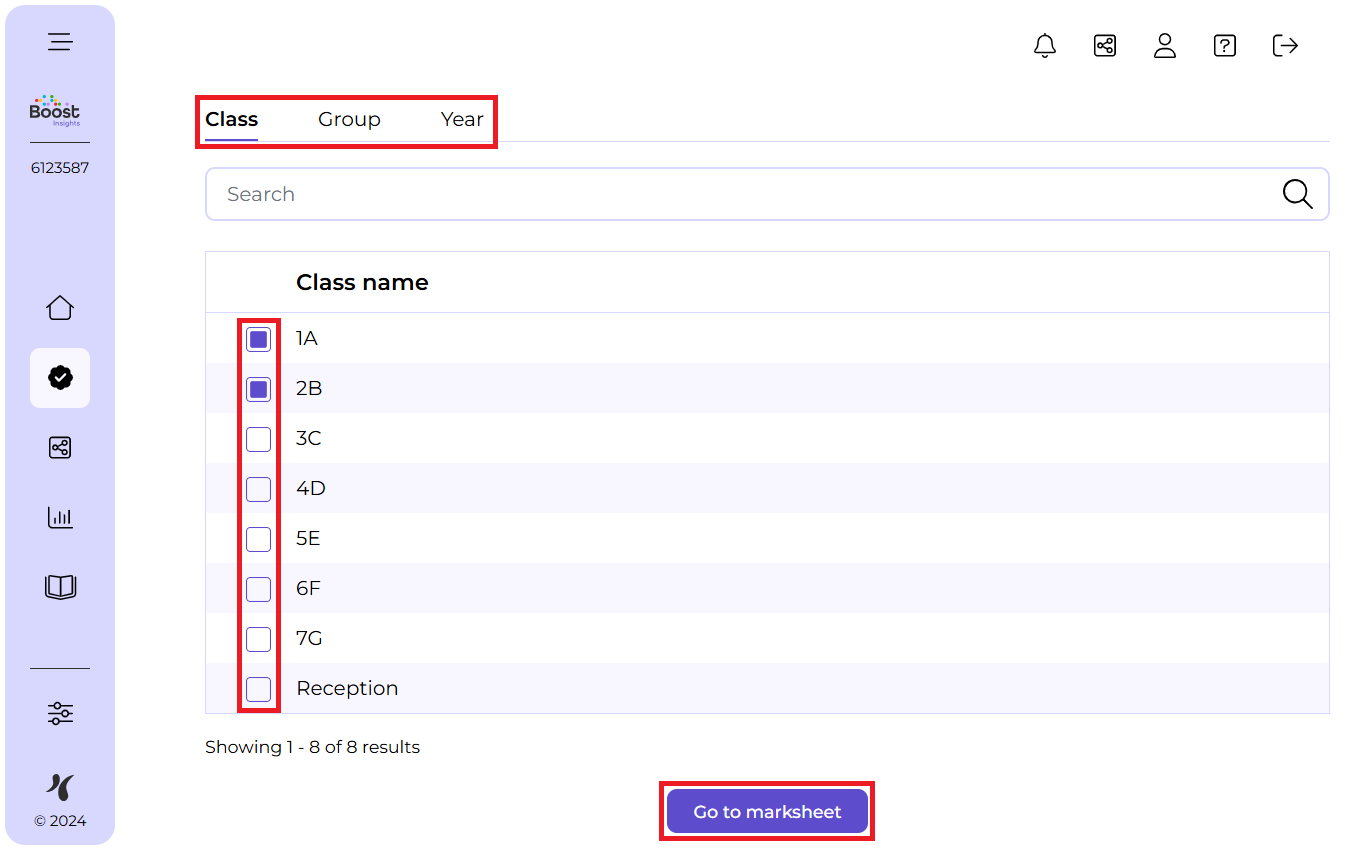
Task: Click the Boost Insights logo
Action: (55, 111)
